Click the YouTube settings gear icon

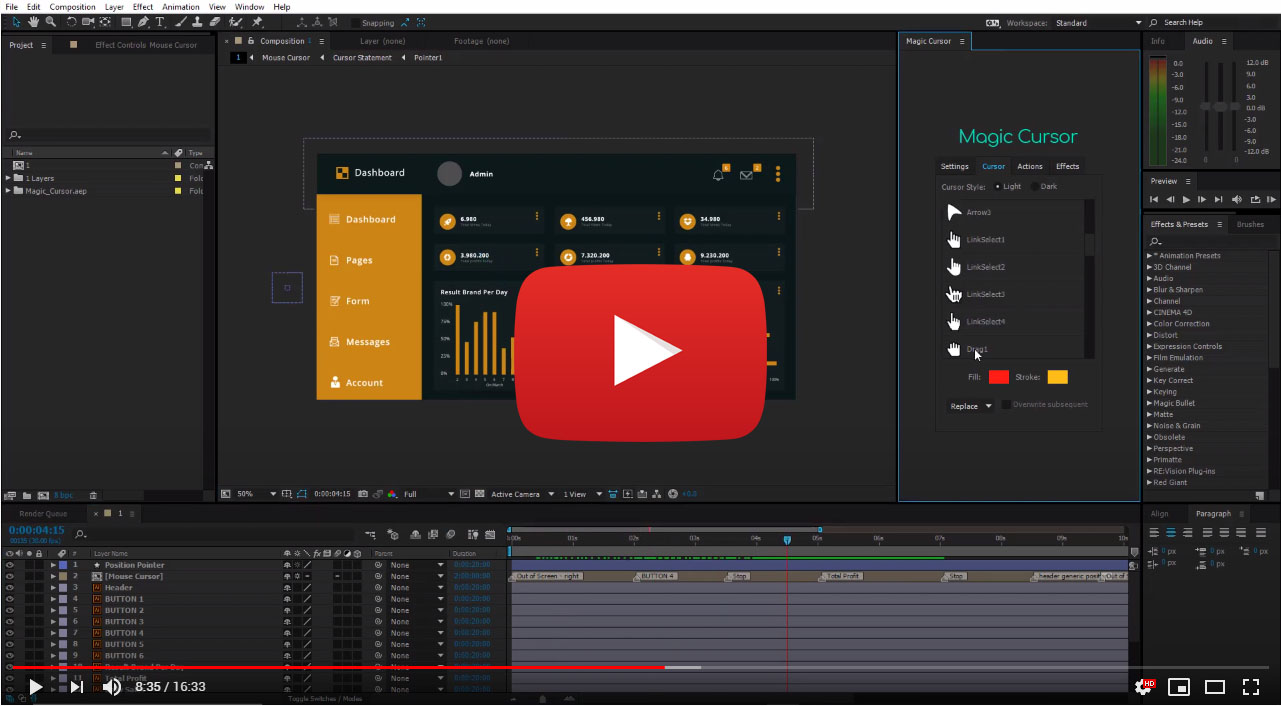click(1143, 686)
